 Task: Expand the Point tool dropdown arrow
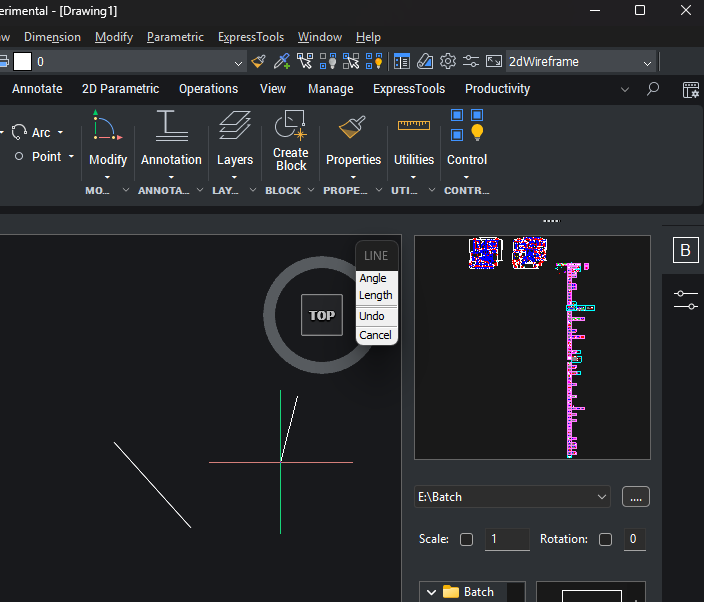[71, 157]
